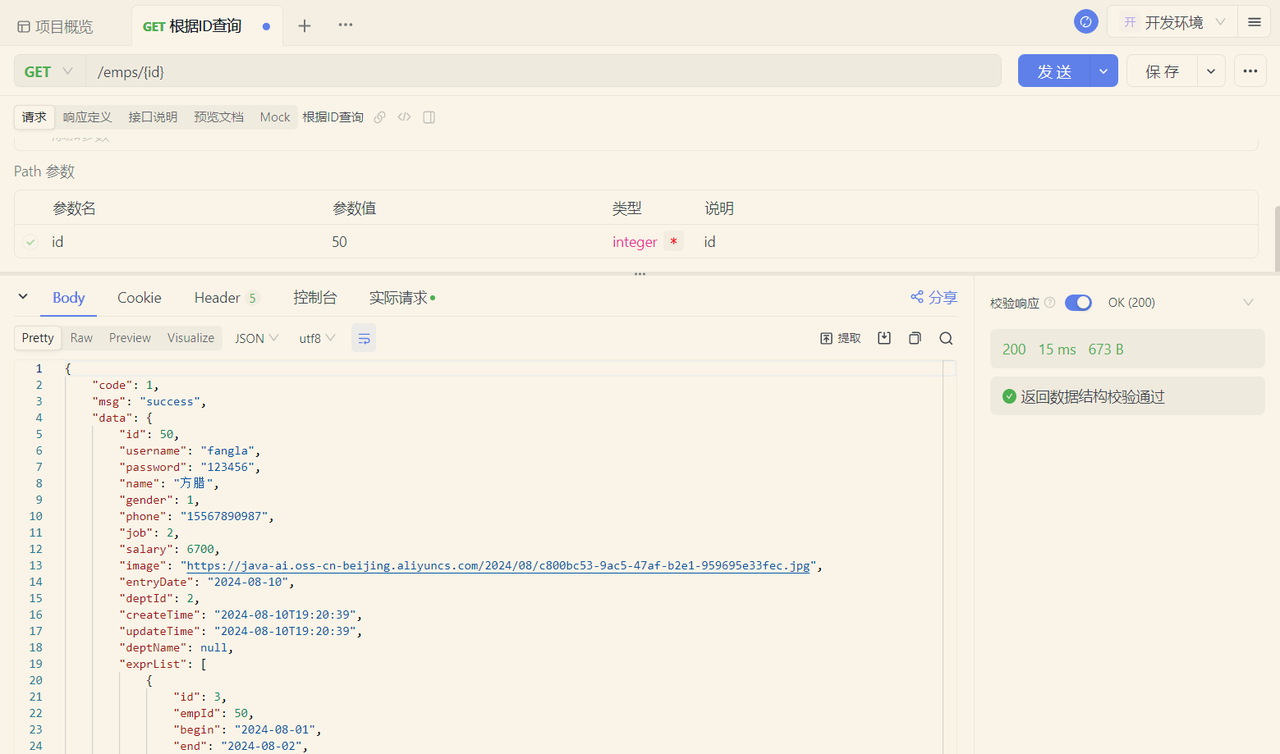Disable the 校验响应 toggle switch
This screenshot has width=1280, height=754.
point(1077,302)
